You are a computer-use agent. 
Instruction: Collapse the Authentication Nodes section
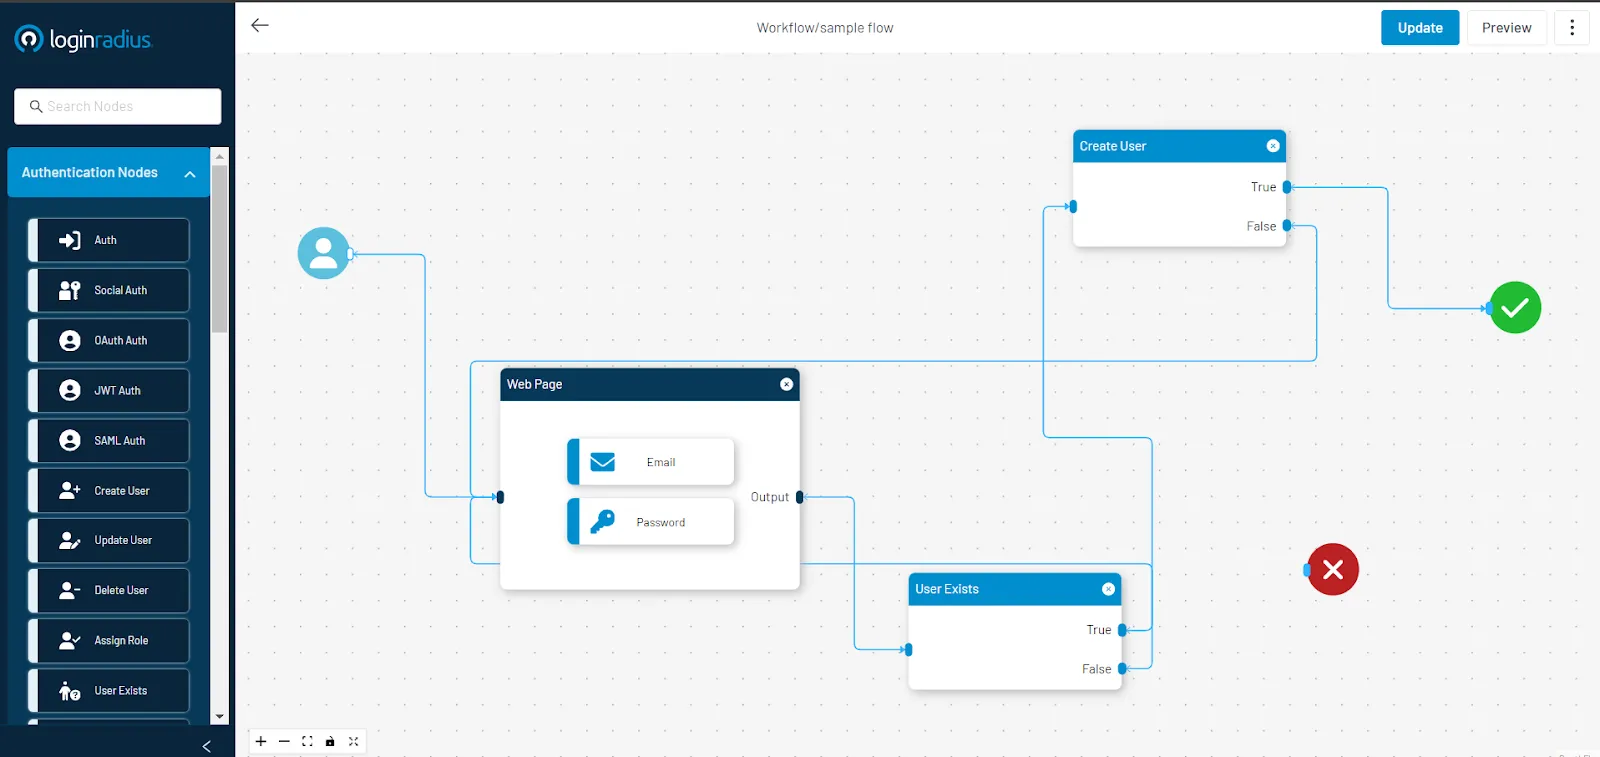[189, 174]
